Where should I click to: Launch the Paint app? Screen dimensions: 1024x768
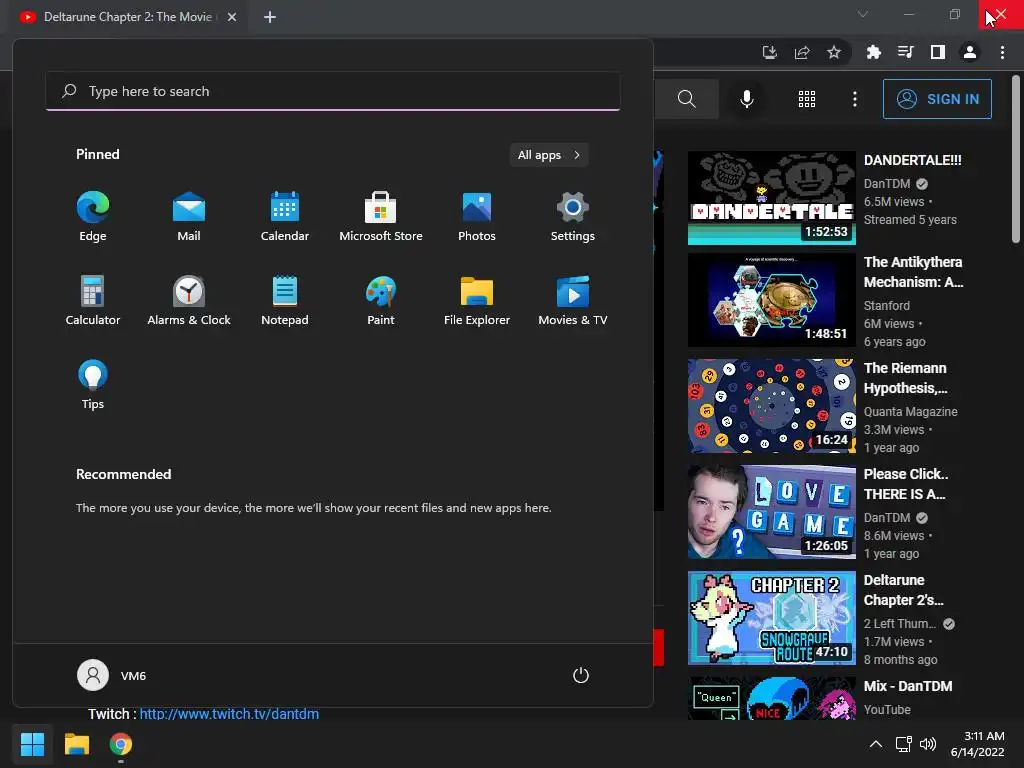point(381,300)
